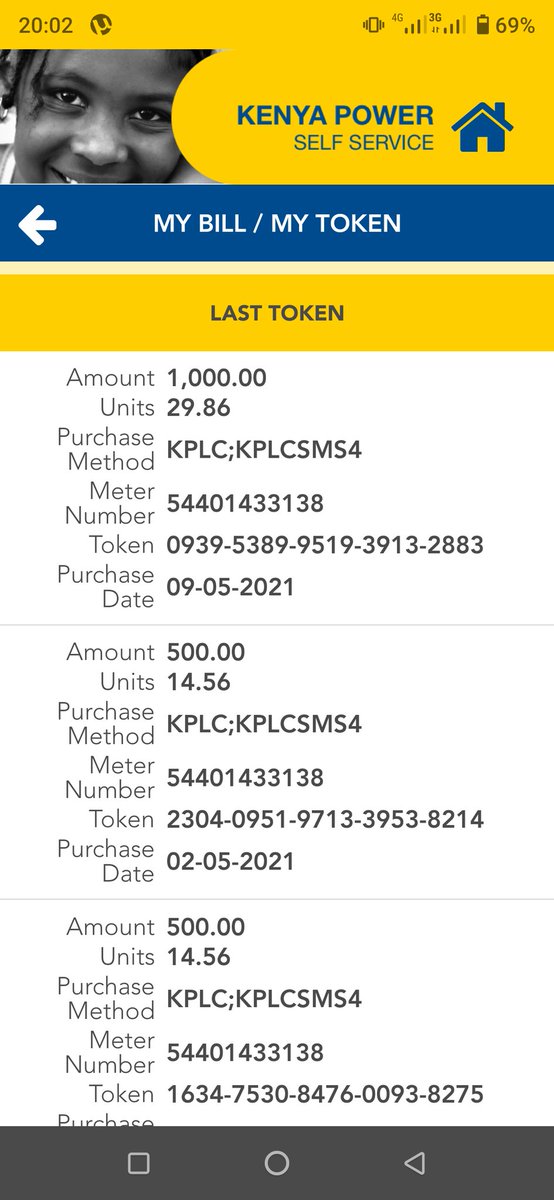The height and width of the screenshot is (1200, 554).
Task: Tap the 29.86 units value
Action: [199, 408]
